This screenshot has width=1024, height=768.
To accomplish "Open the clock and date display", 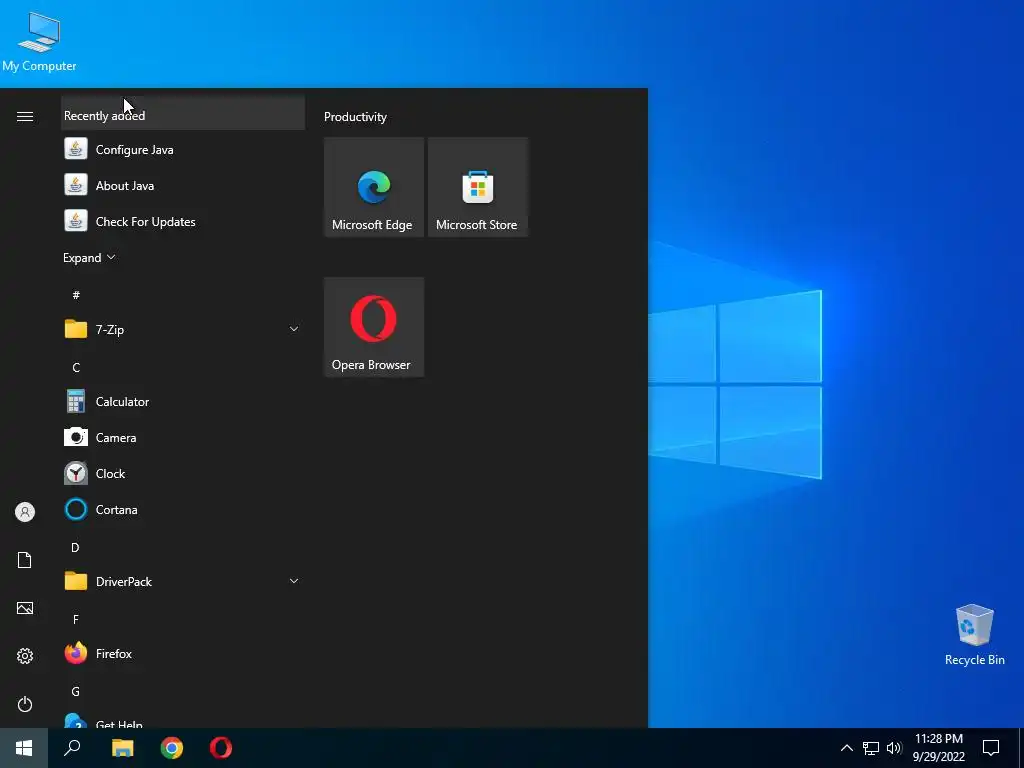I will 938,748.
